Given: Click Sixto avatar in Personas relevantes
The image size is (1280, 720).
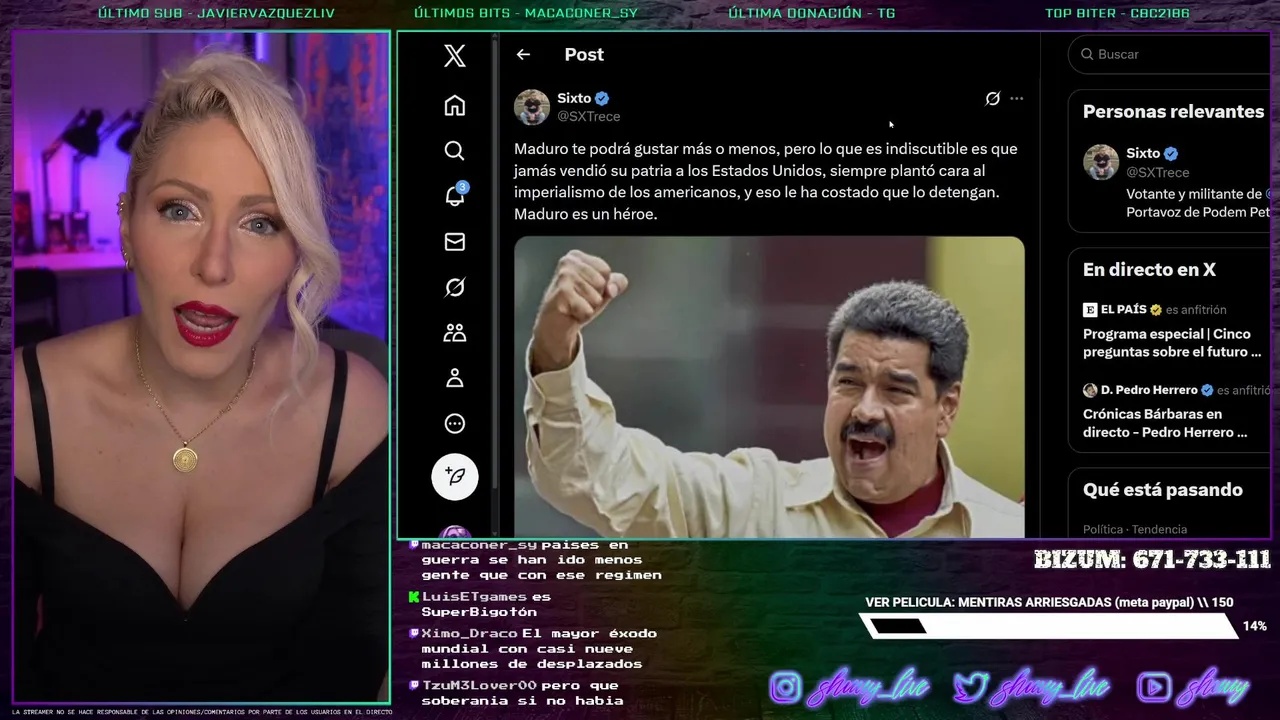Looking at the screenshot, I should pyautogui.click(x=1101, y=162).
